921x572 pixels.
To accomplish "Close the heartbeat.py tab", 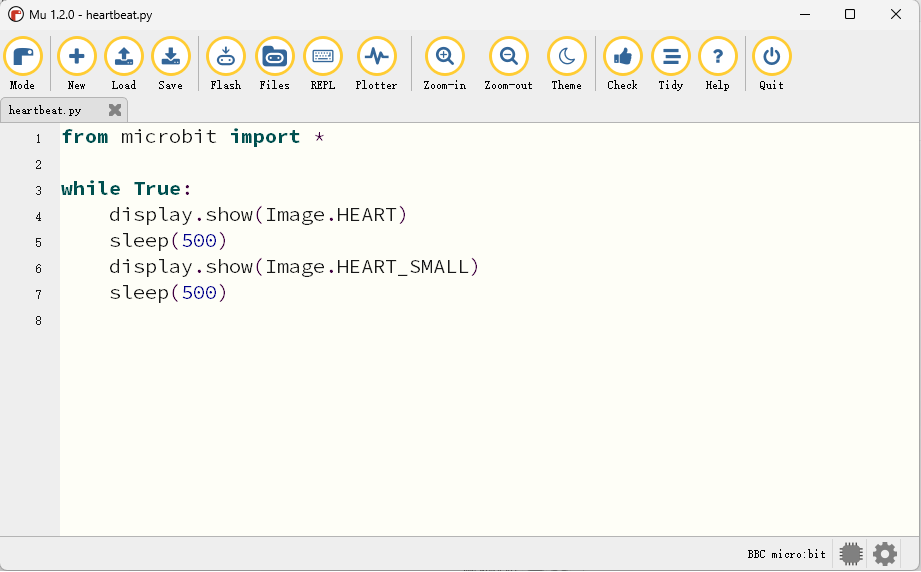I will pyautogui.click(x=115, y=110).
